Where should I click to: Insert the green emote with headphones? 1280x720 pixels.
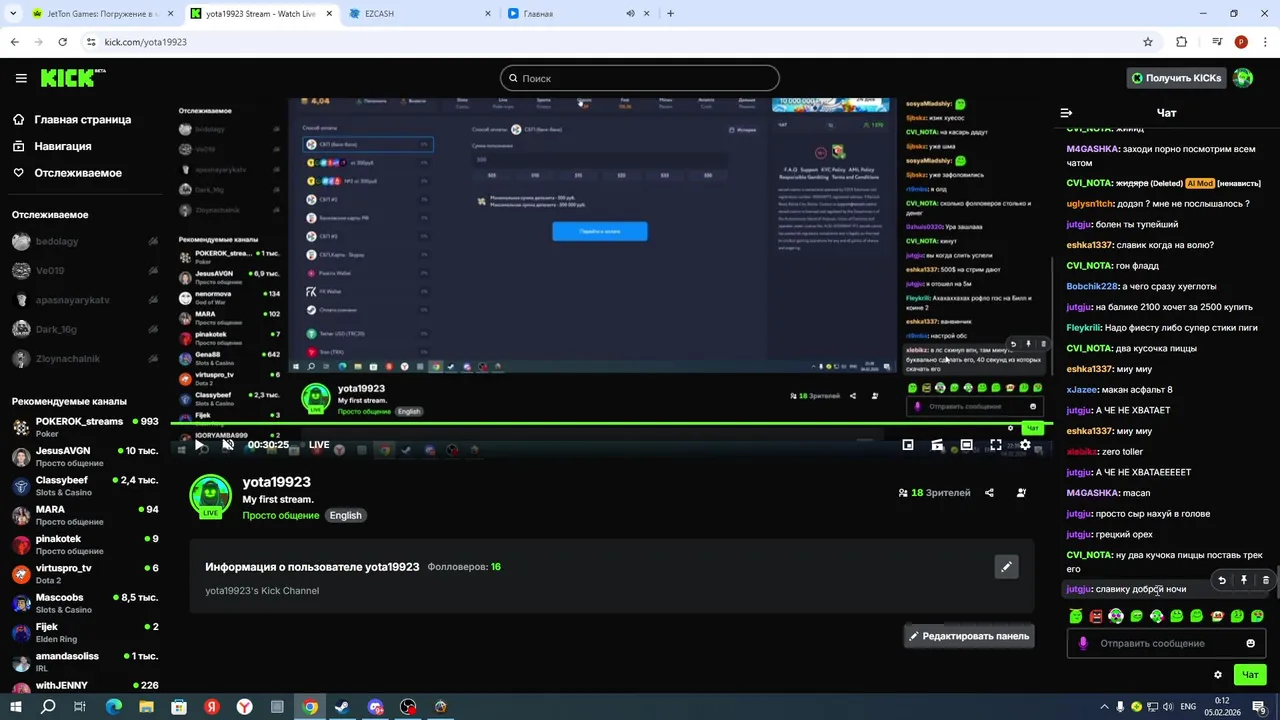click(x=1116, y=616)
